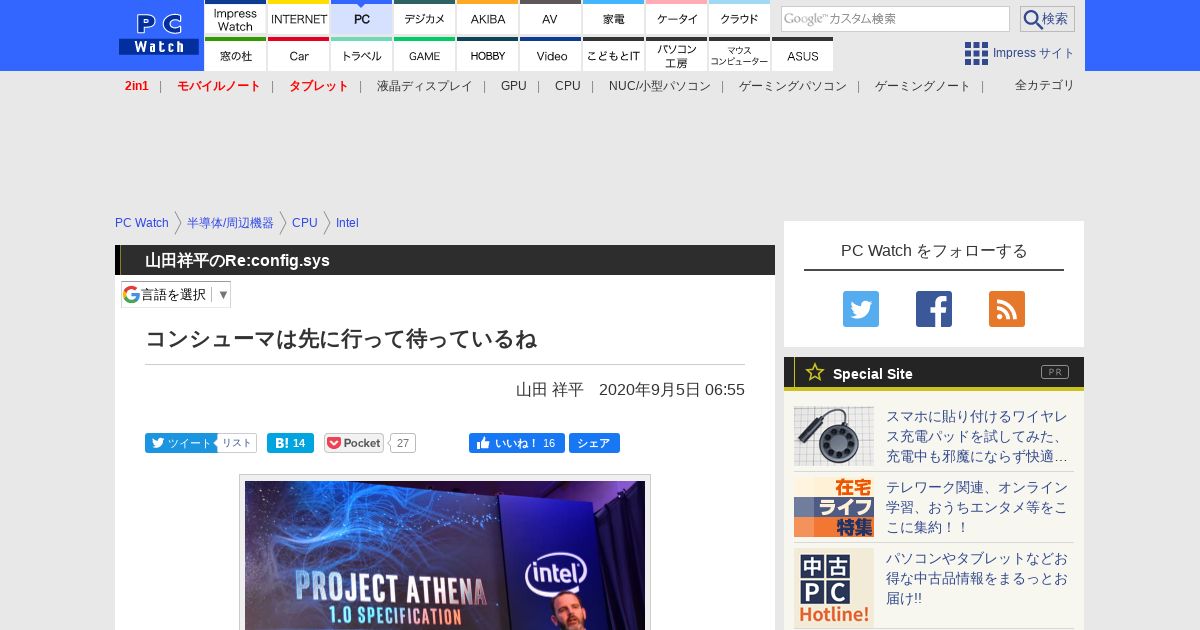This screenshot has width=1200, height=630.
Task: Open the 言語を選択 language dropdown
Action: [x=176, y=294]
